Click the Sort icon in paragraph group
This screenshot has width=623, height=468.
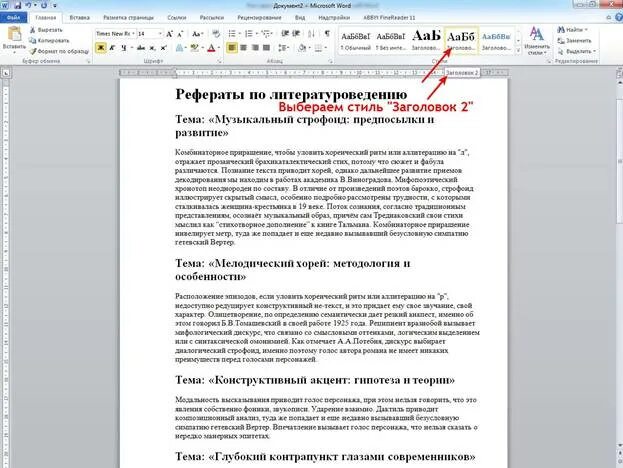click(312, 34)
